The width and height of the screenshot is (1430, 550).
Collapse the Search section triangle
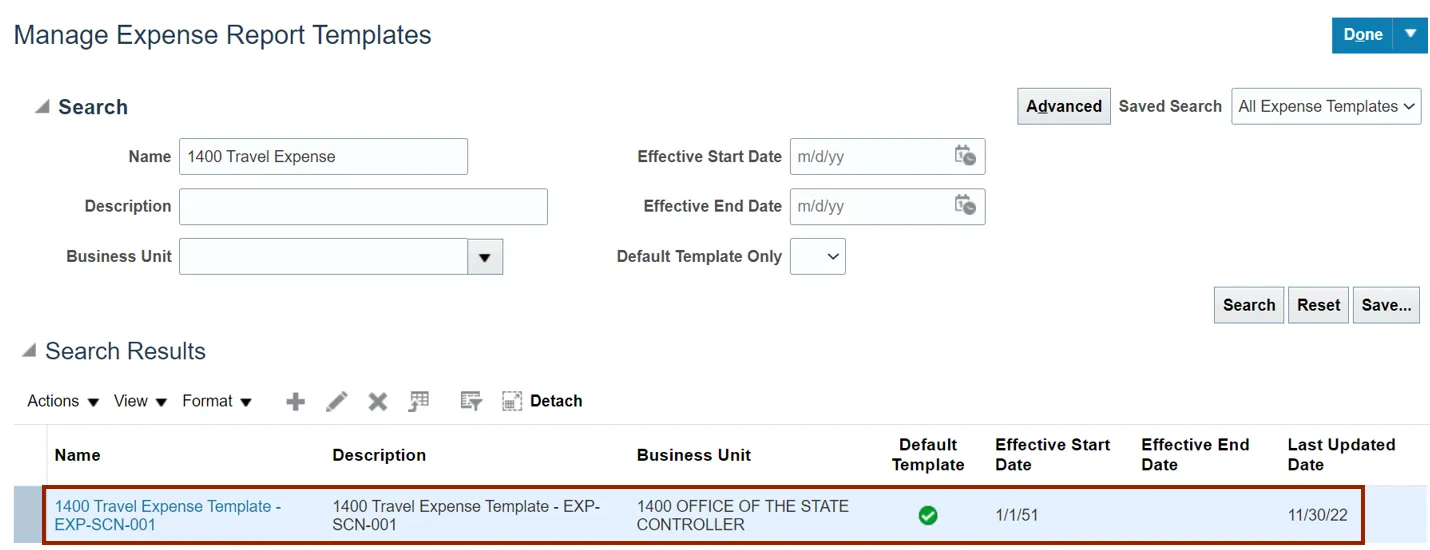[42, 107]
